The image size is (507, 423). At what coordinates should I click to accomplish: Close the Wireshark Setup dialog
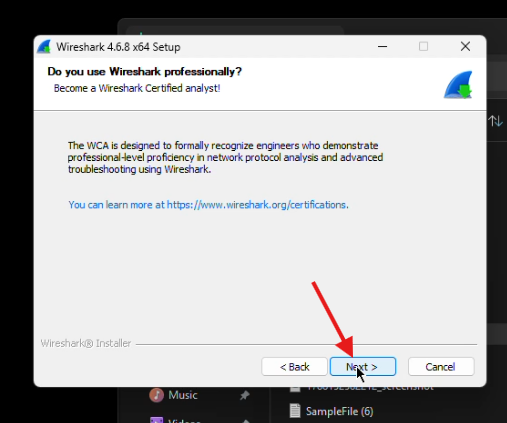pos(465,46)
